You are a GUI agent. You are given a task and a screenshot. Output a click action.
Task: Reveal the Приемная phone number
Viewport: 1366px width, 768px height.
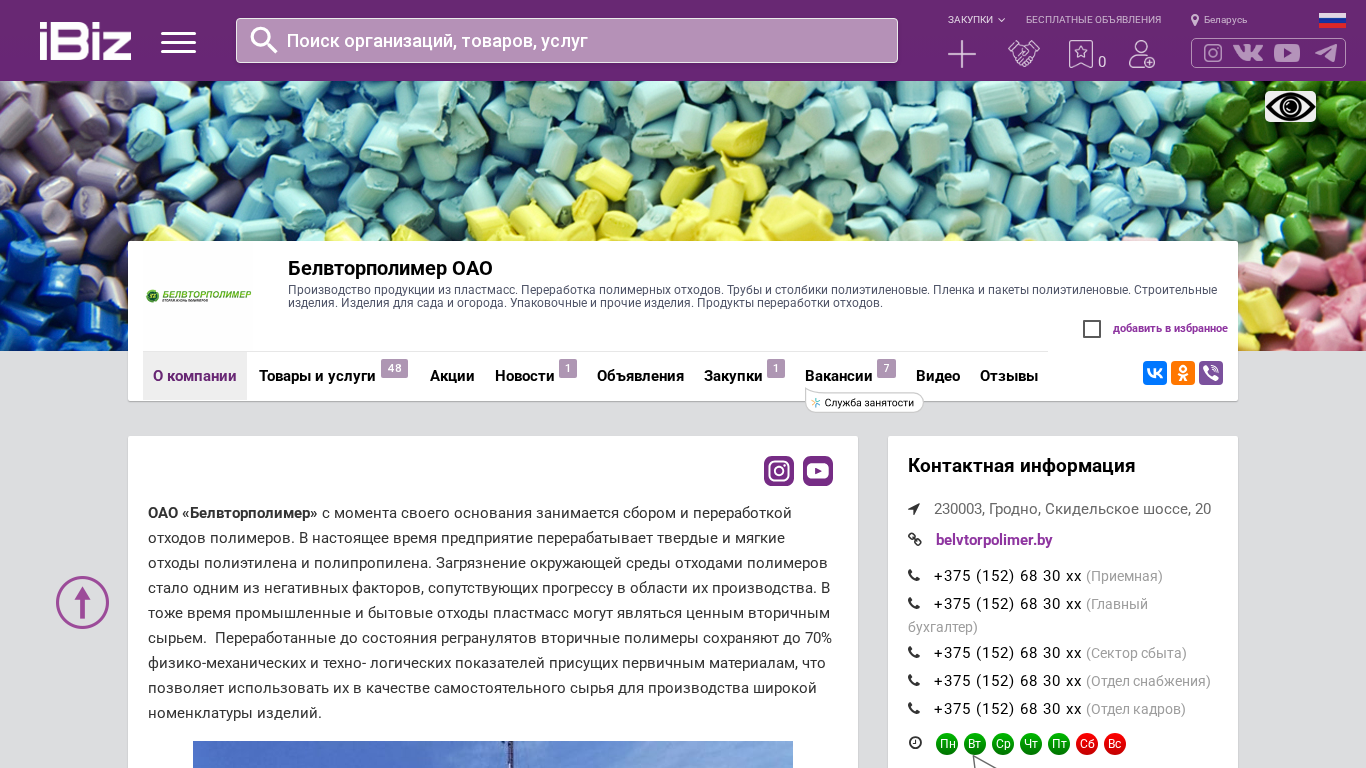(x=1008, y=576)
